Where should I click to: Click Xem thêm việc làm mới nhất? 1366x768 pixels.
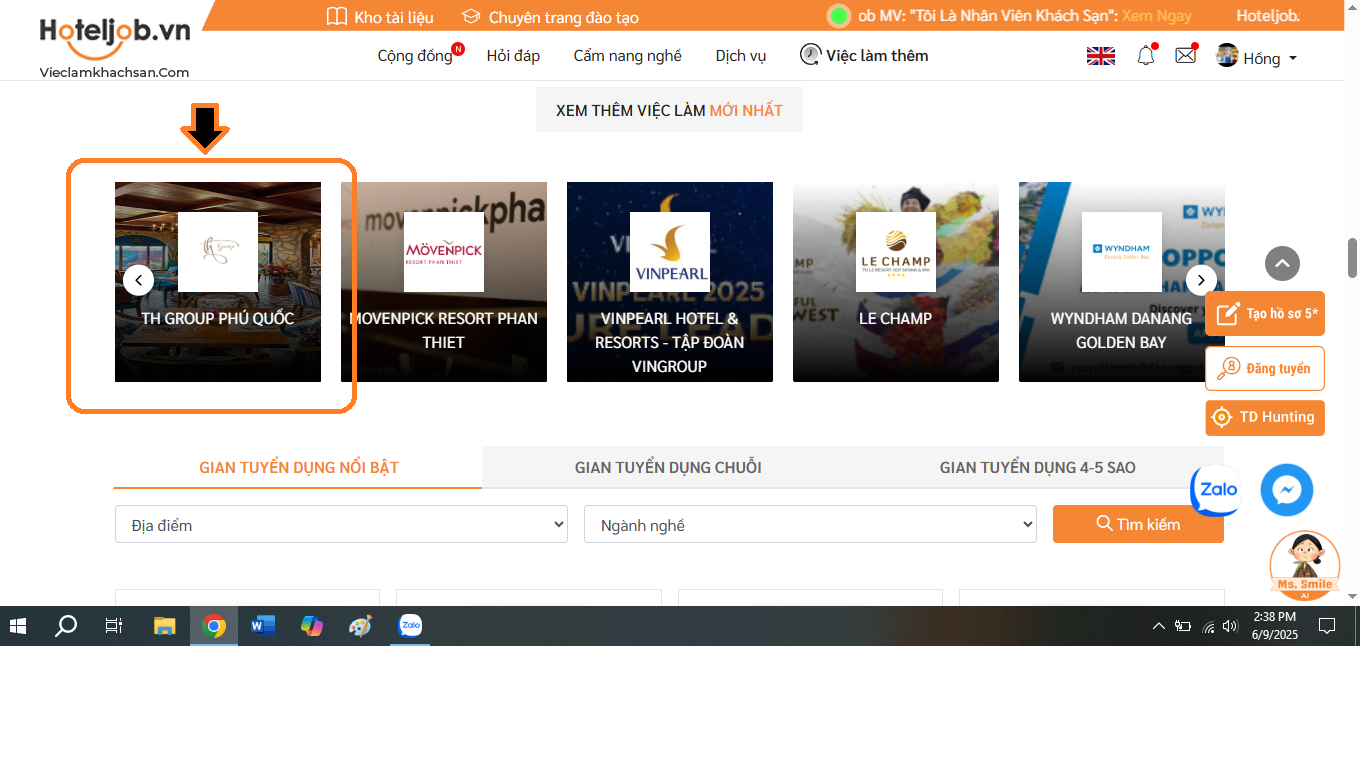669,110
